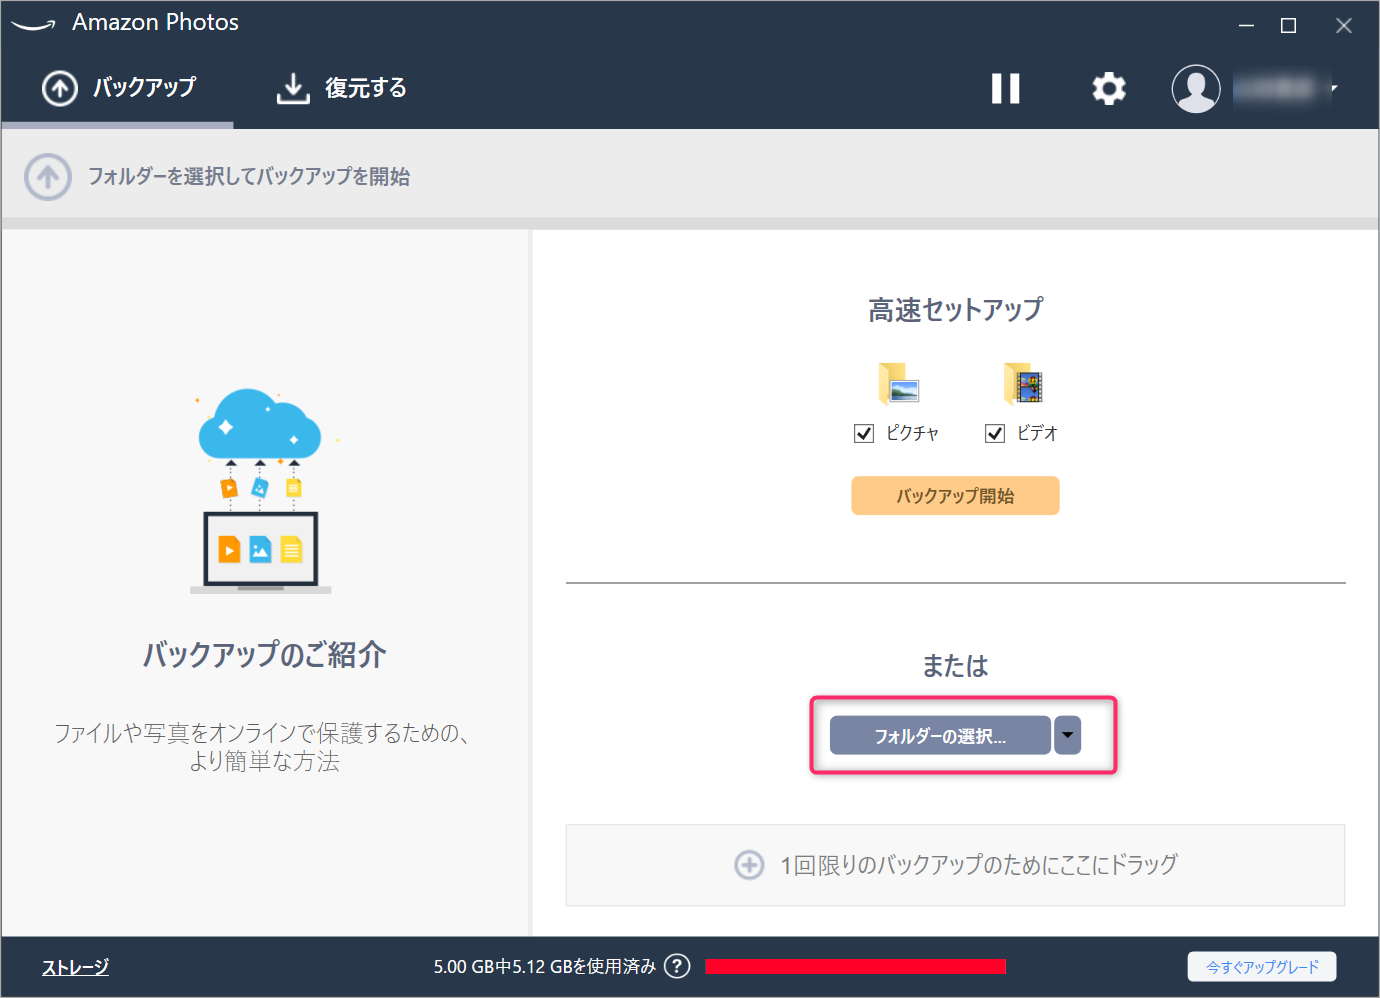Click the help question mark by storage usage
Screen dimensions: 1380x998
[x=677, y=966]
